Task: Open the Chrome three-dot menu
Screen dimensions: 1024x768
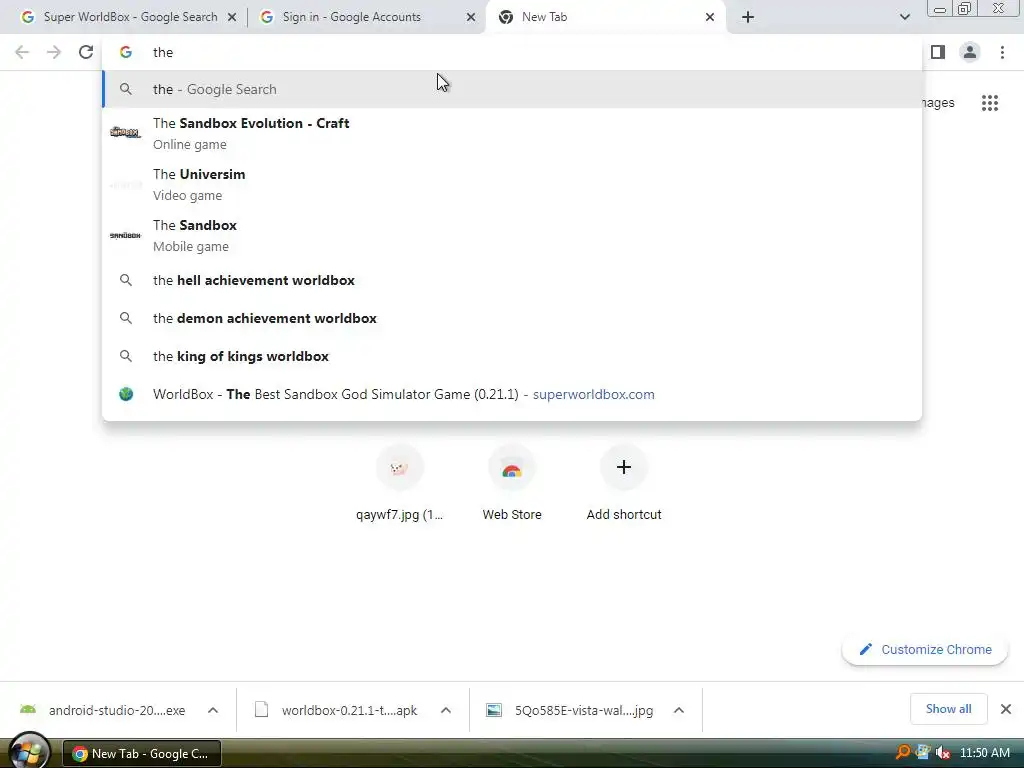Action: coord(1002,52)
